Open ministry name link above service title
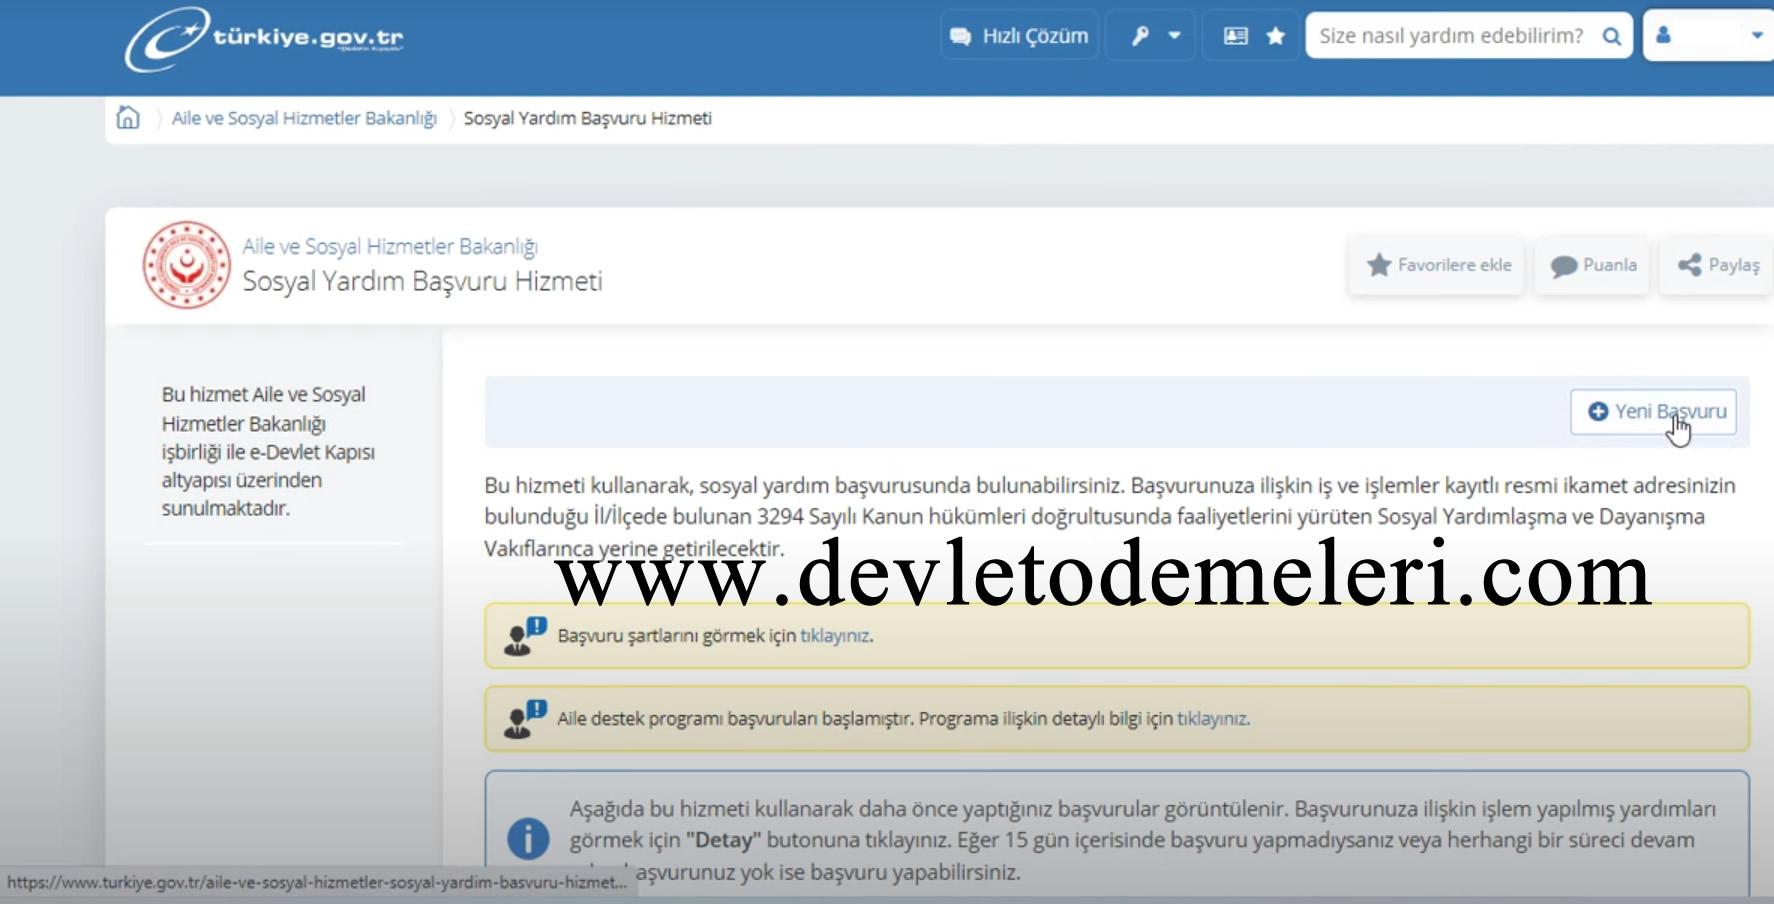 [390, 246]
